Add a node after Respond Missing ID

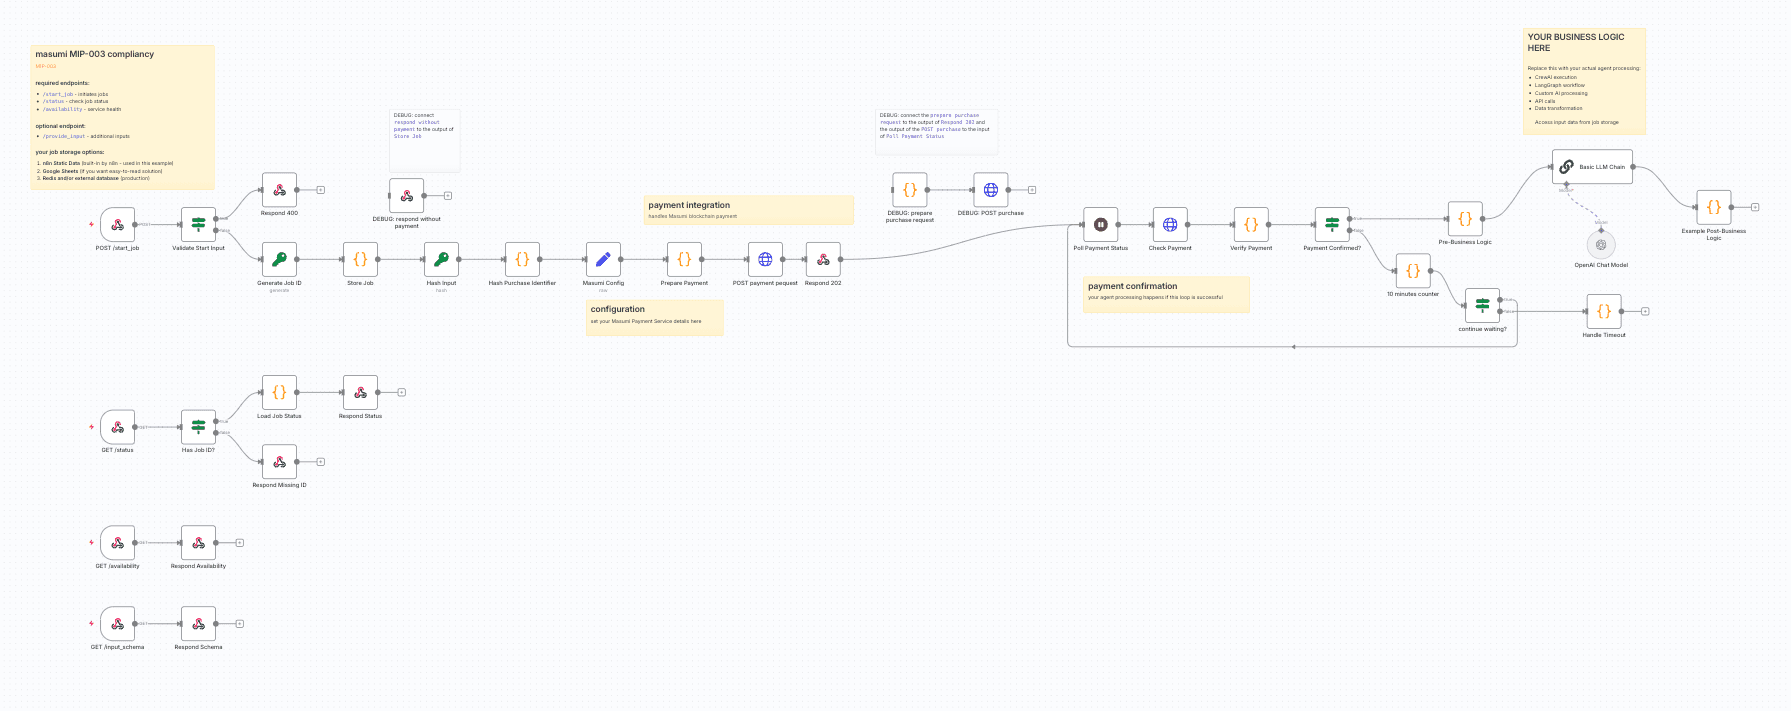coord(321,462)
